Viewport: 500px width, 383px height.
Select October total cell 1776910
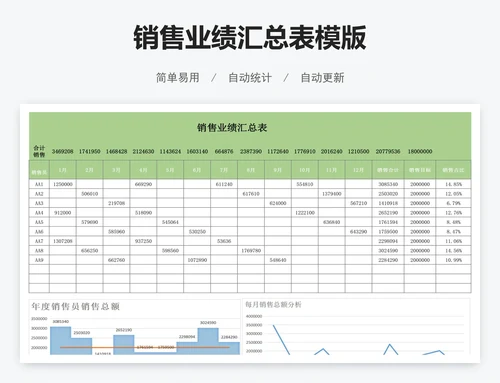pyautogui.click(x=305, y=151)
